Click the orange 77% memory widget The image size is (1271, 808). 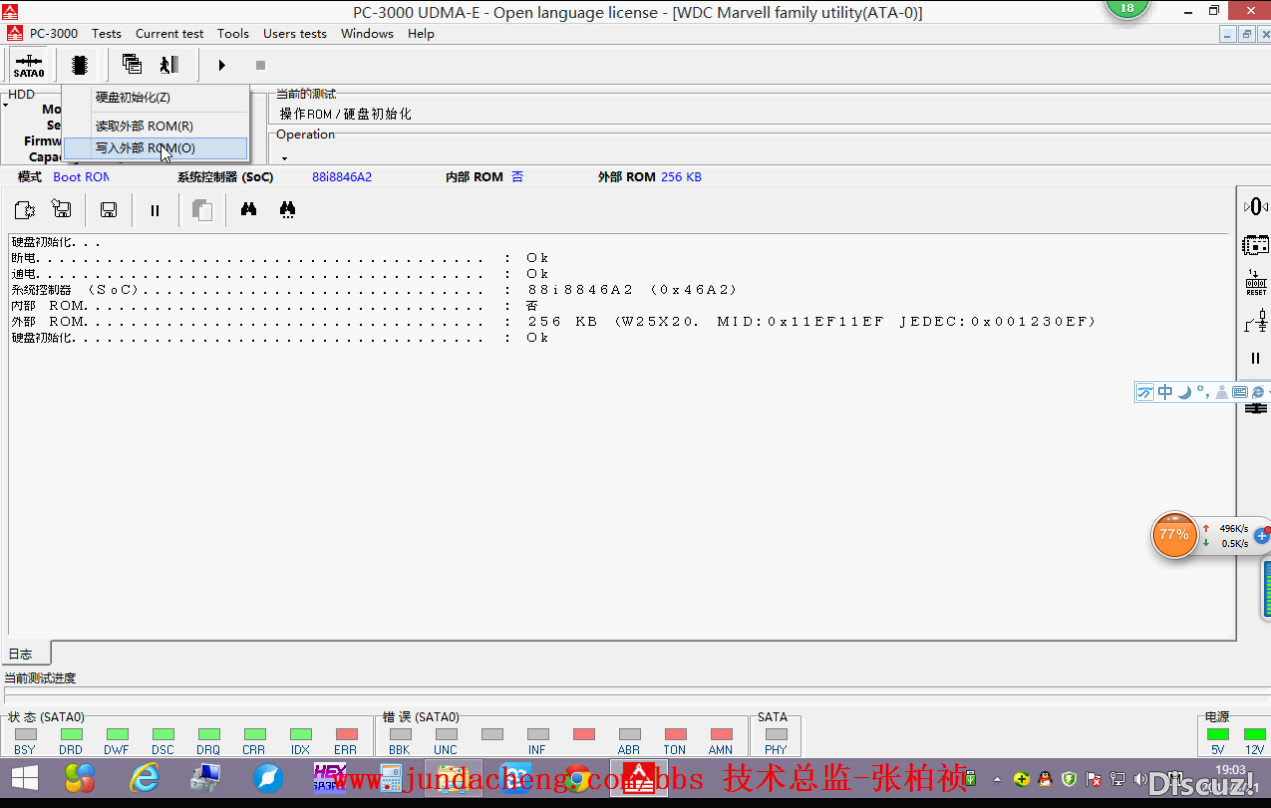tap(1174, 535)
